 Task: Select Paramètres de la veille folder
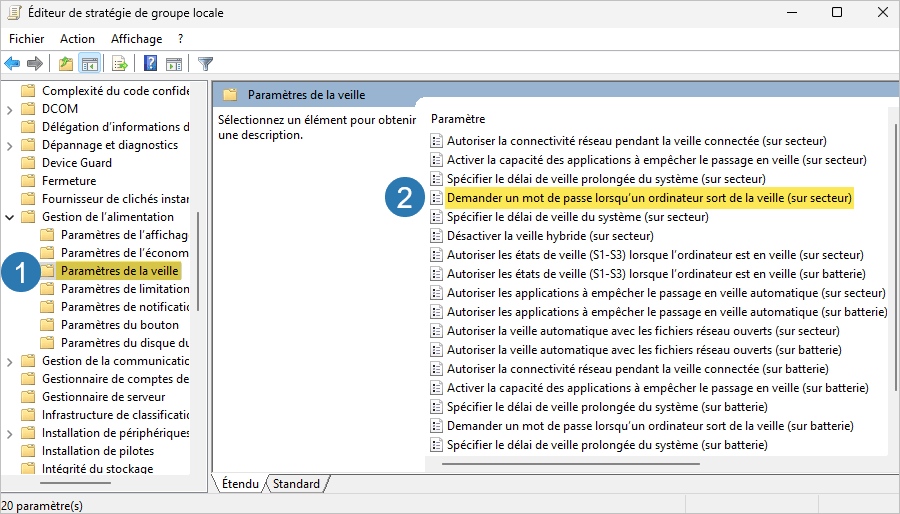[x=120, y=271]
